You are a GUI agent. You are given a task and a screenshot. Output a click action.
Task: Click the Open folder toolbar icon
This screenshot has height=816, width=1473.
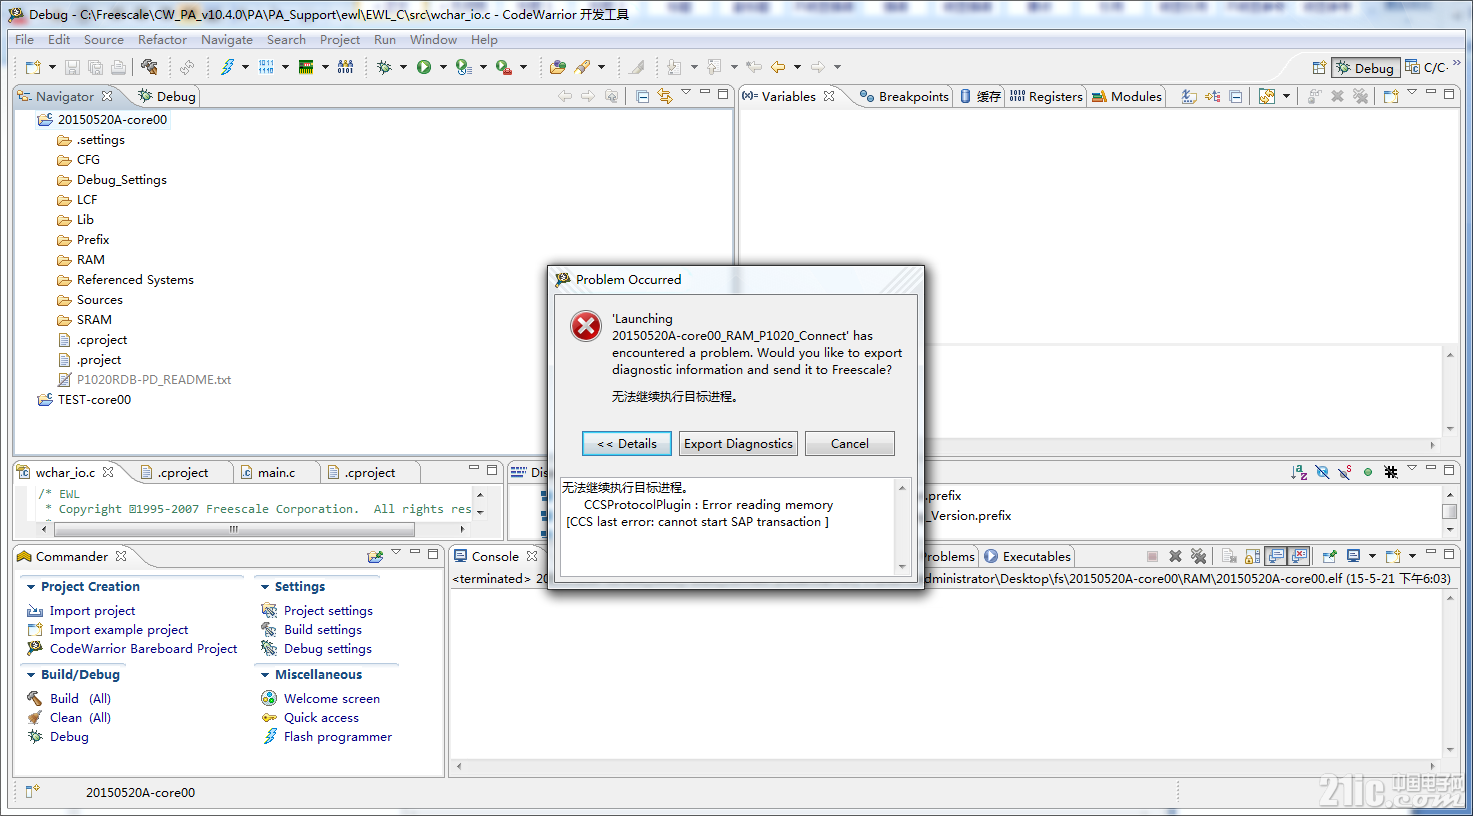point(558,67)
